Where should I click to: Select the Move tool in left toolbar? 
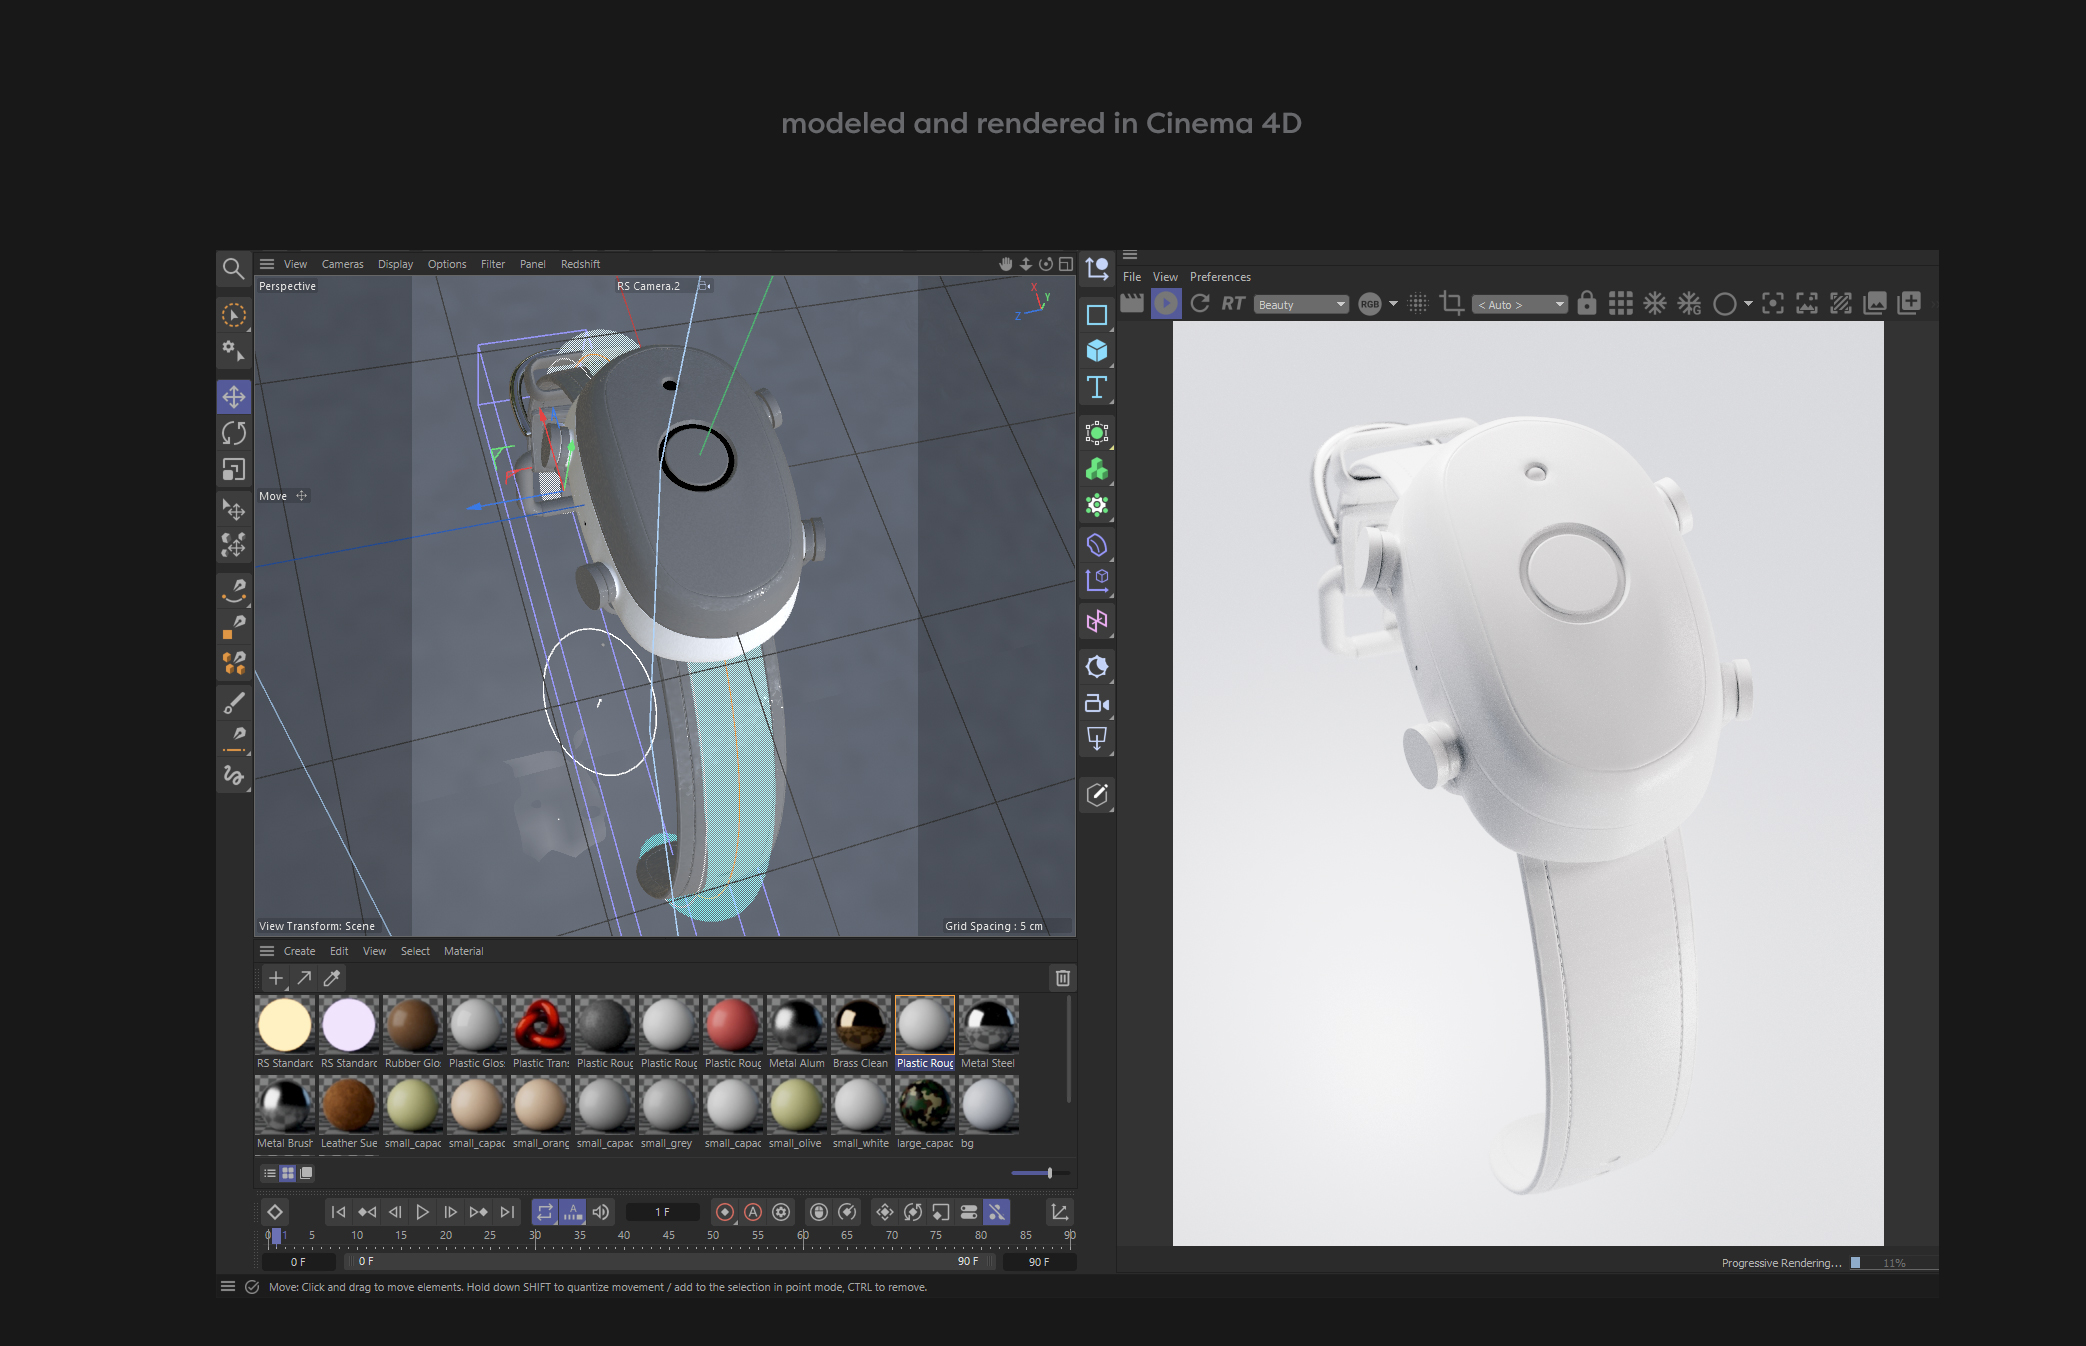pyautogui.click(x=234, y=397)
